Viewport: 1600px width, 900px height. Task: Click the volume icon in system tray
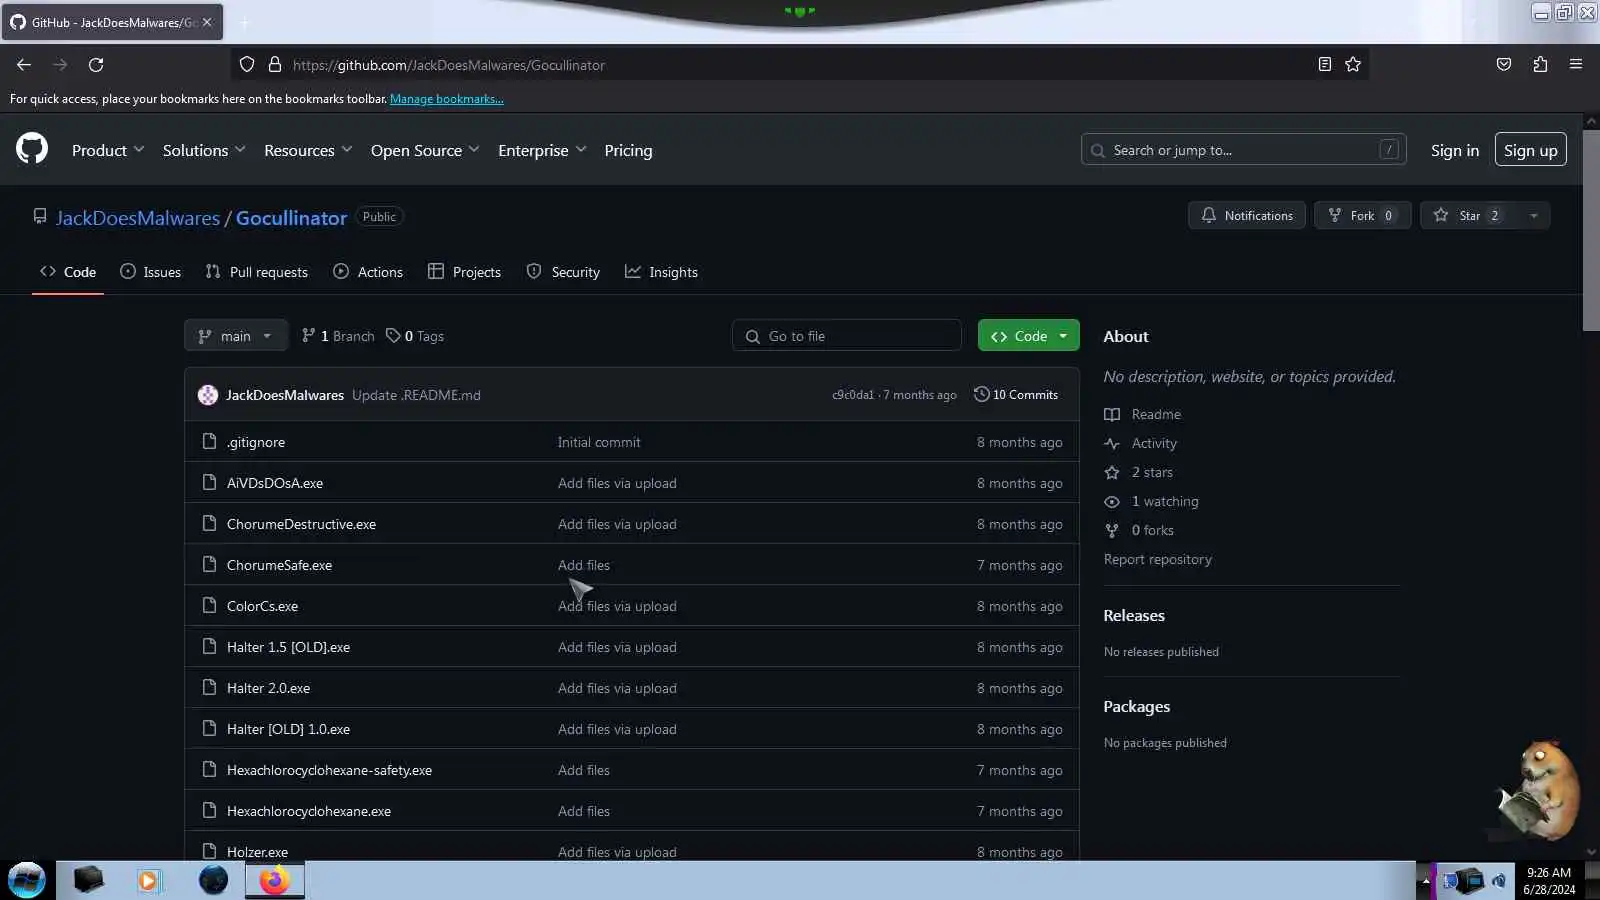coord(1499,881)
